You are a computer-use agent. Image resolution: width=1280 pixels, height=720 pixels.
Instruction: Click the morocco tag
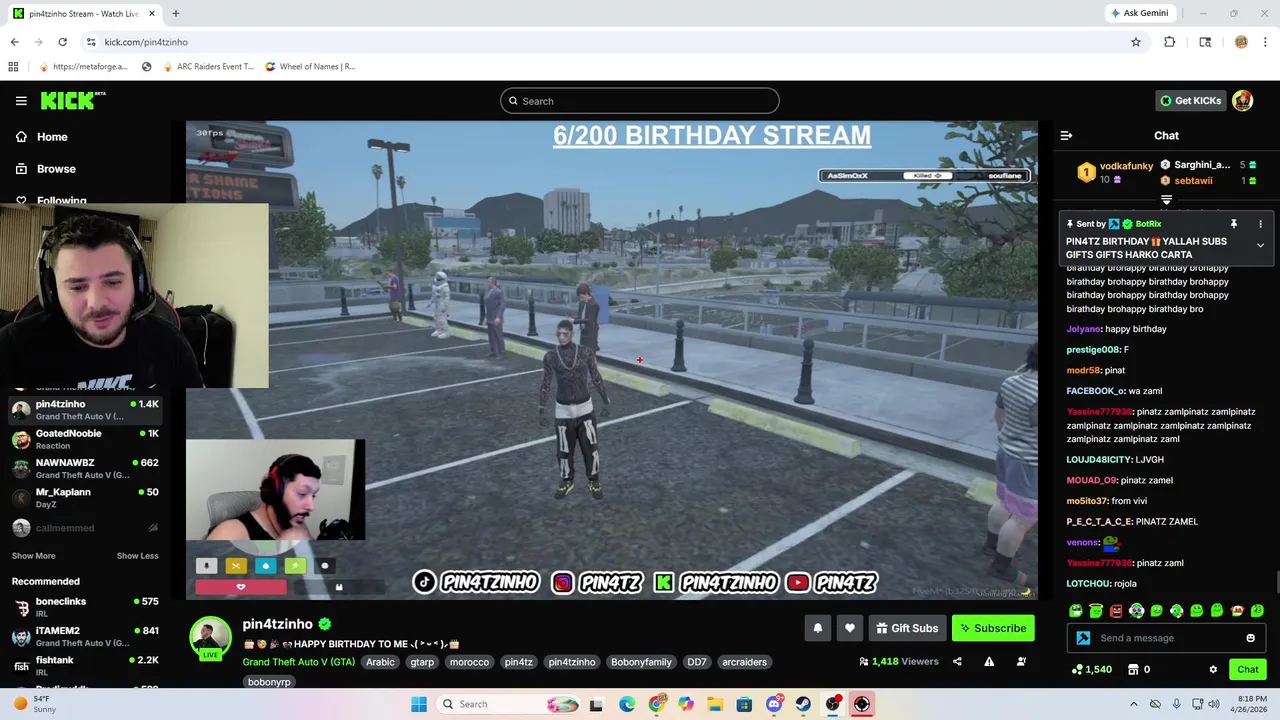[469, 662]
